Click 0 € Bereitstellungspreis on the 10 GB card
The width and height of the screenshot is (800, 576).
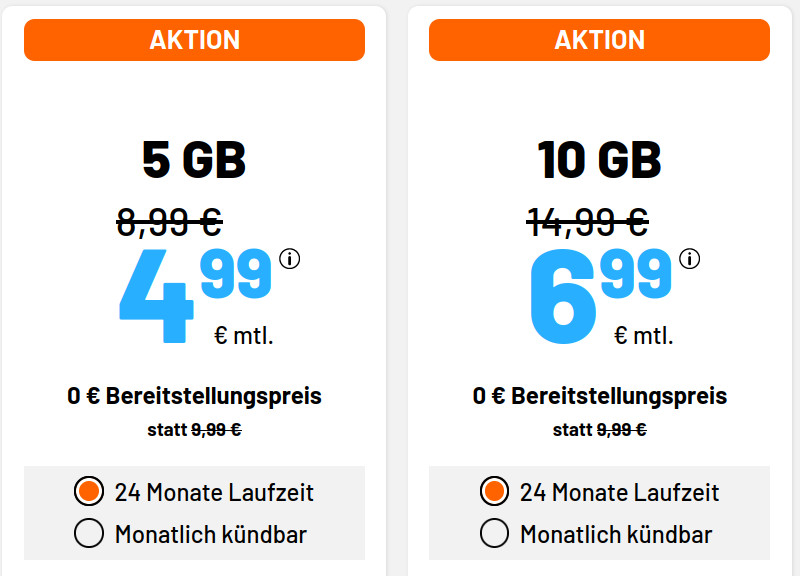coord(598,396)
